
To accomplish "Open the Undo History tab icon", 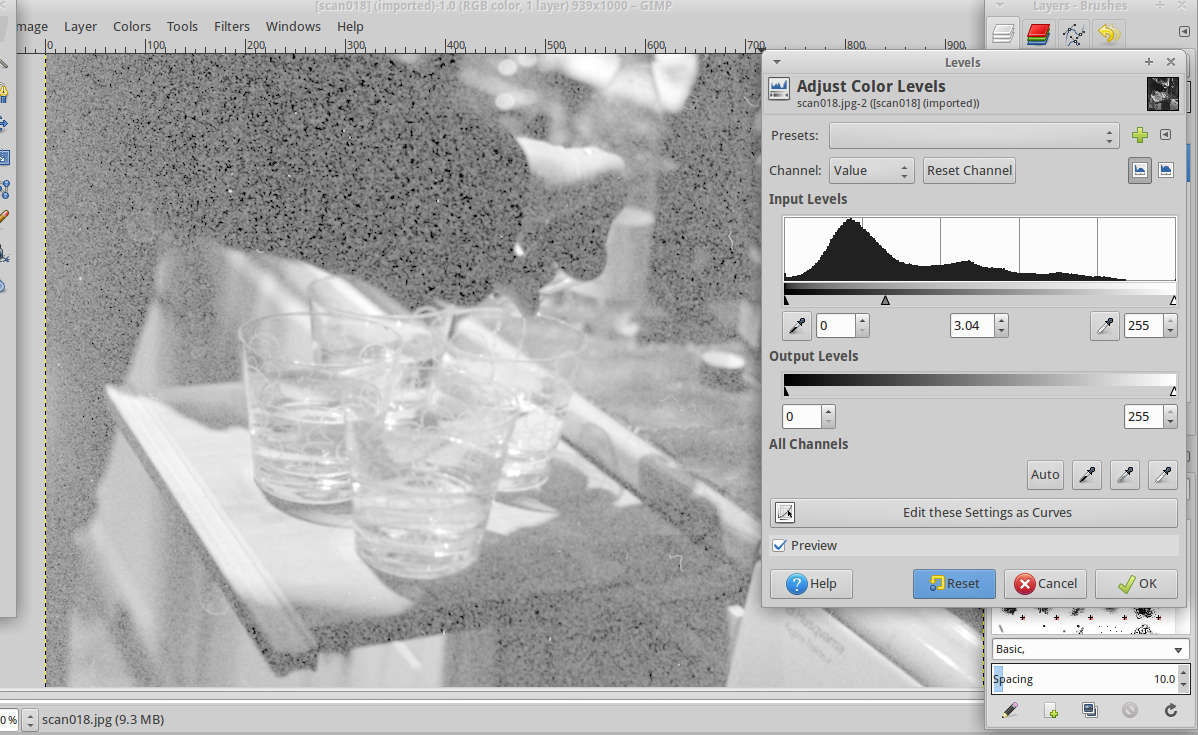I will click(x=1107, y=34).
